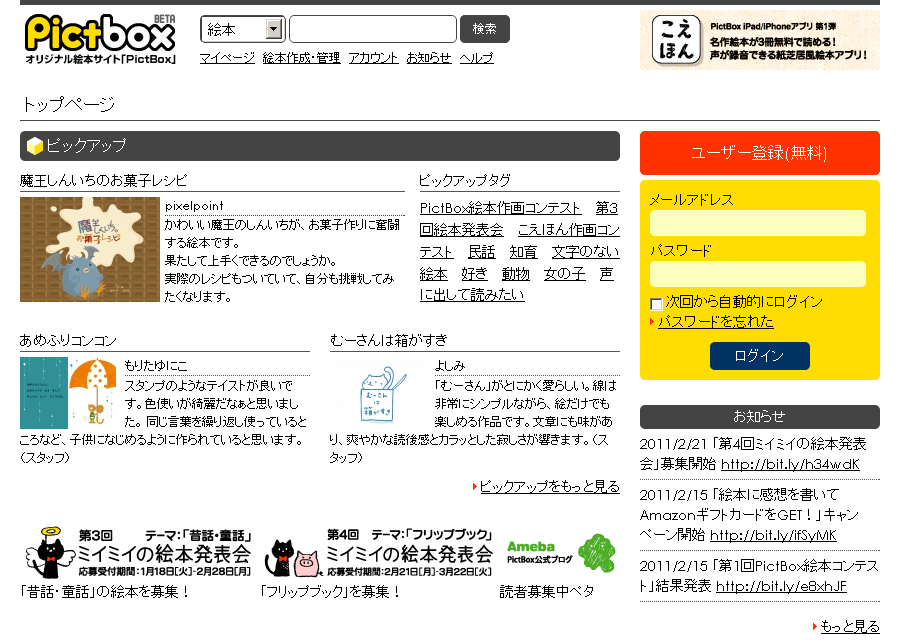Screen dimensions: 900x640
Task: Open ヘルプ menu link
Action: pos(476,58)
